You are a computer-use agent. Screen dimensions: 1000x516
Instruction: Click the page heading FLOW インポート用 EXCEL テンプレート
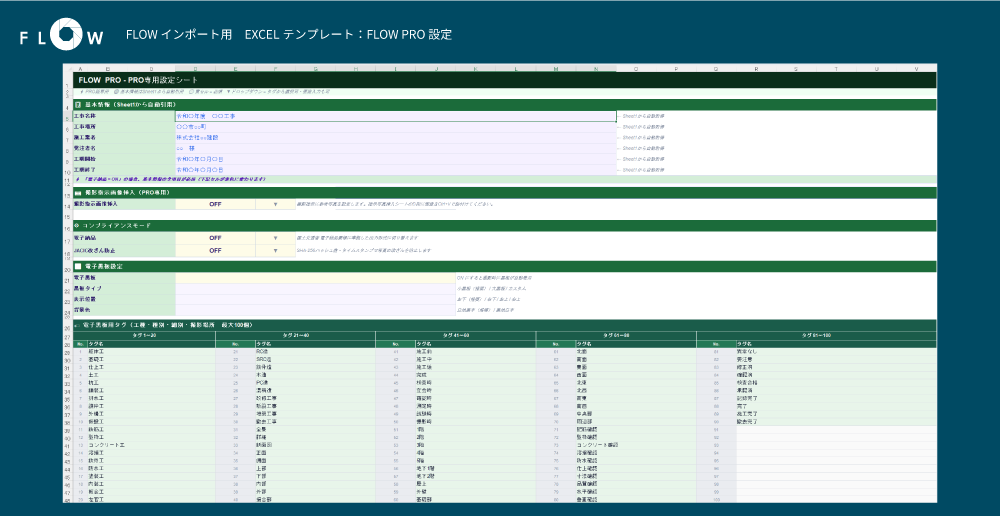pos(289,34)
